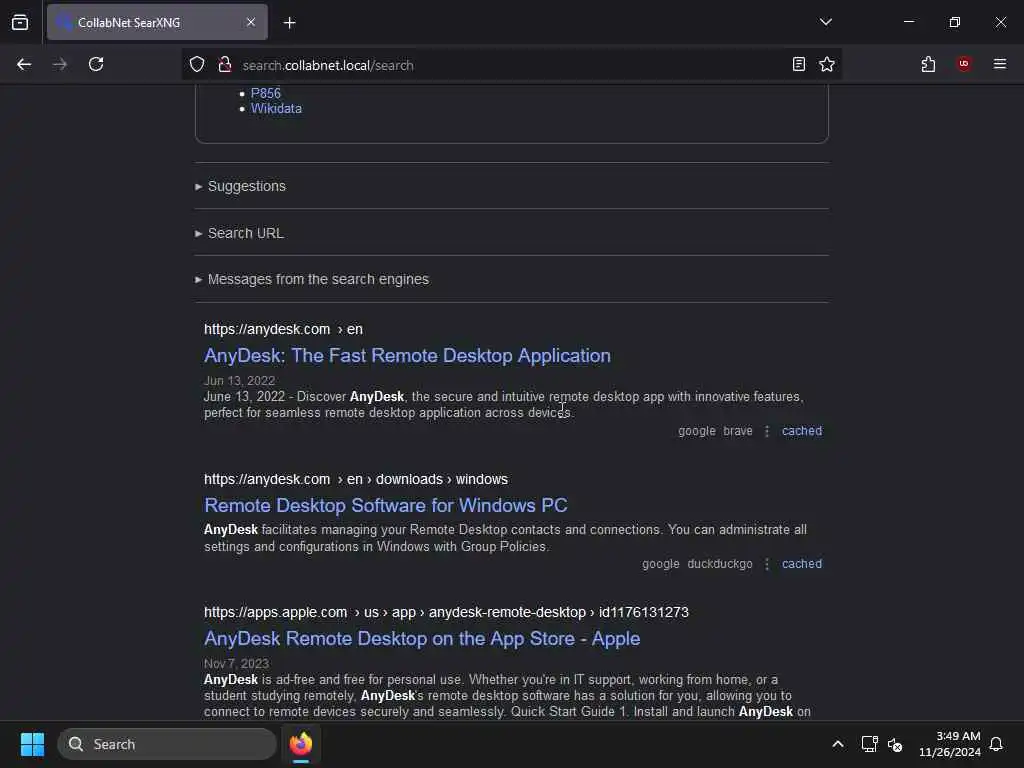Select the CollabNet SearXNG tab
The height and width of the screenshot is (768, 1024).
157,22
